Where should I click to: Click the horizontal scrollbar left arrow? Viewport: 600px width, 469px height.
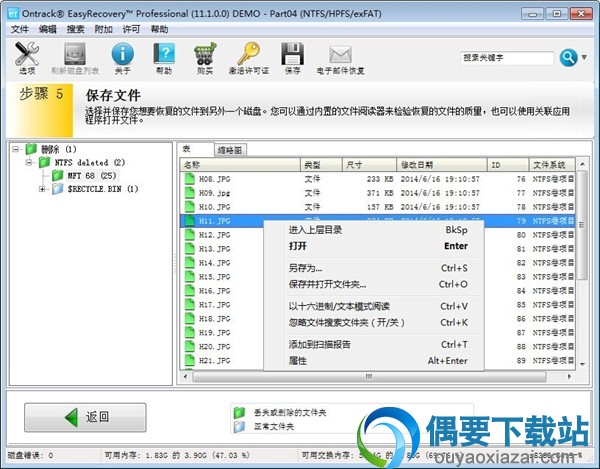pyautogui.click(x=186, y=377)
